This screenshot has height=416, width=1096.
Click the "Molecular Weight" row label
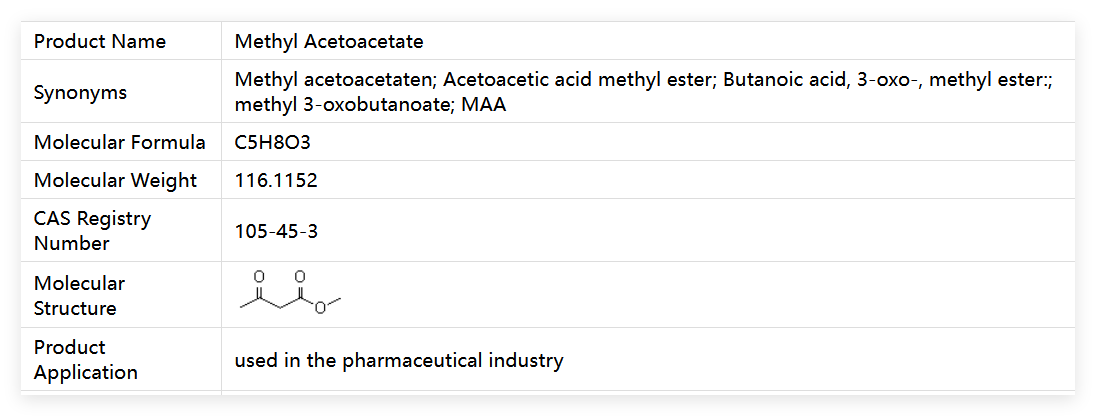[115, 181]
